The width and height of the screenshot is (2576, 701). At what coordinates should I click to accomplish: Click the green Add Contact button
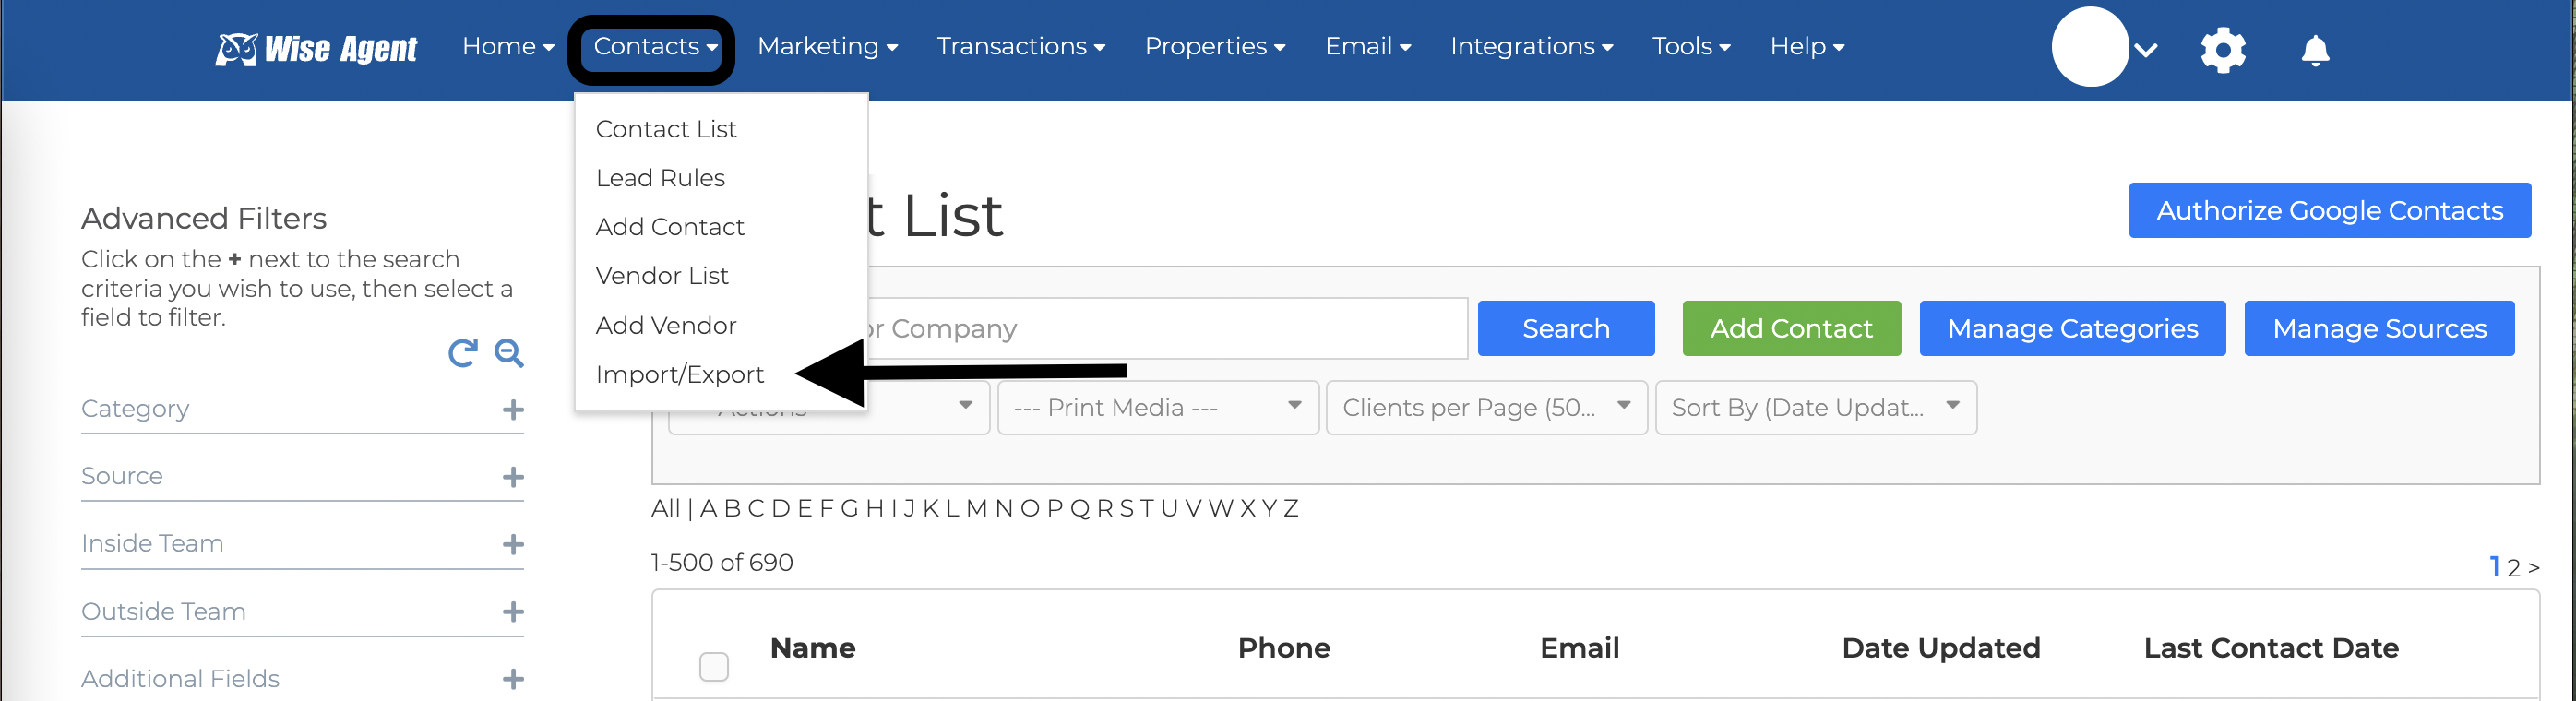(1790, 328)
